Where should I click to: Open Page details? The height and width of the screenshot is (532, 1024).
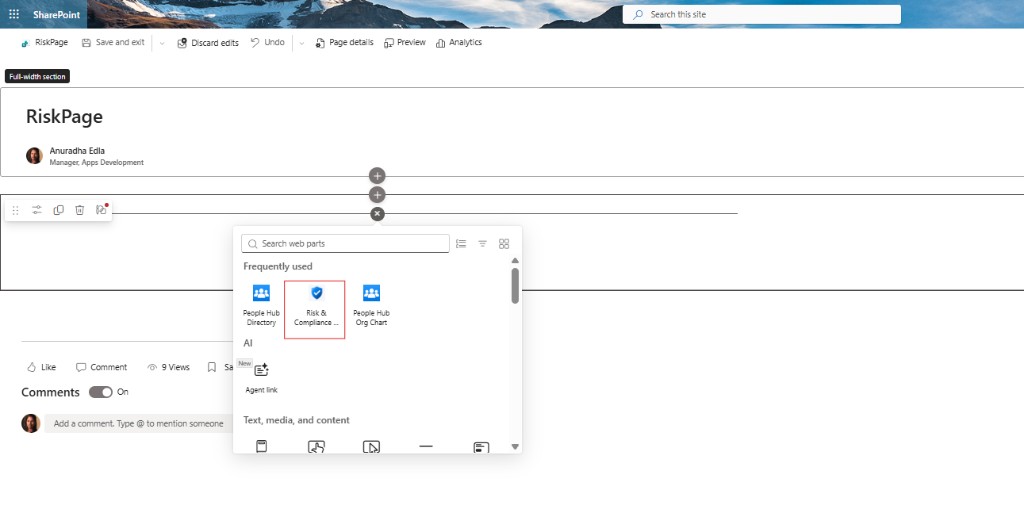click(x=344, y=42)
